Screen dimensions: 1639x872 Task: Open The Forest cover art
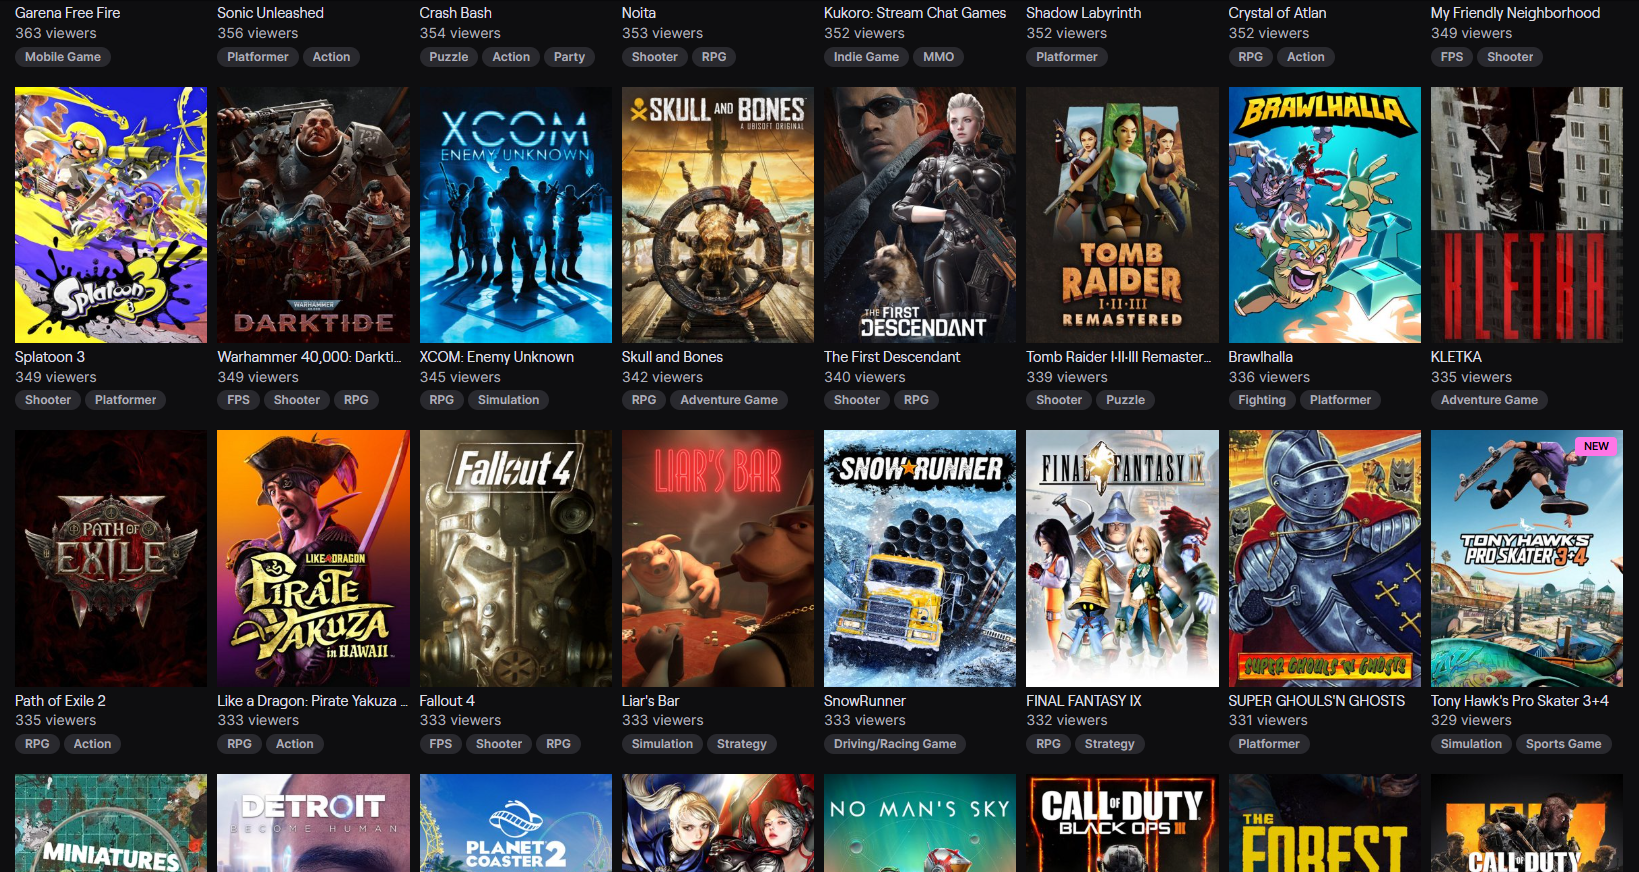1325,823
